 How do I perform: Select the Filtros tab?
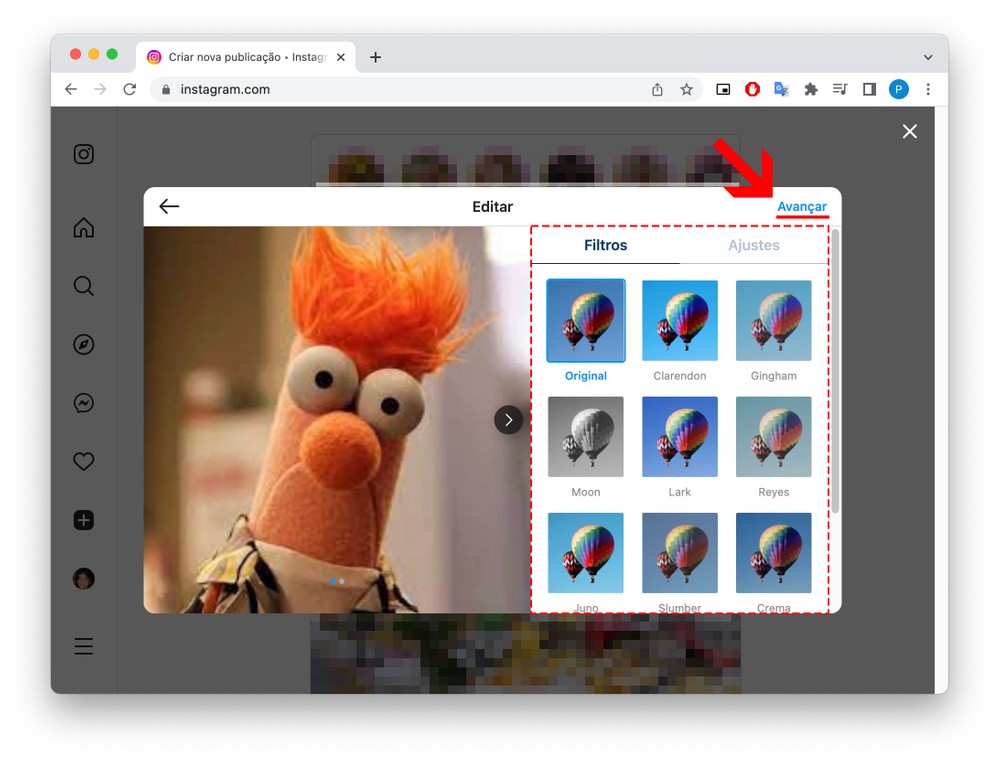click(x=605, y=245)
